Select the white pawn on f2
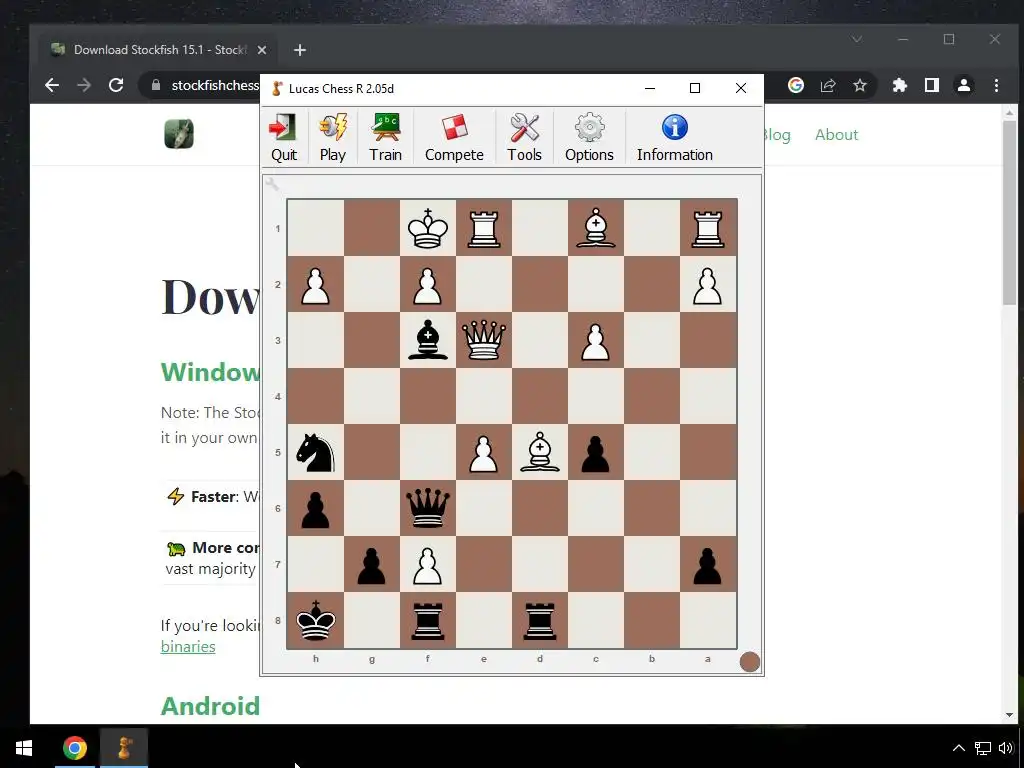Image resolution: width=1024 pixels, height=768 pixels. point(428,284)
